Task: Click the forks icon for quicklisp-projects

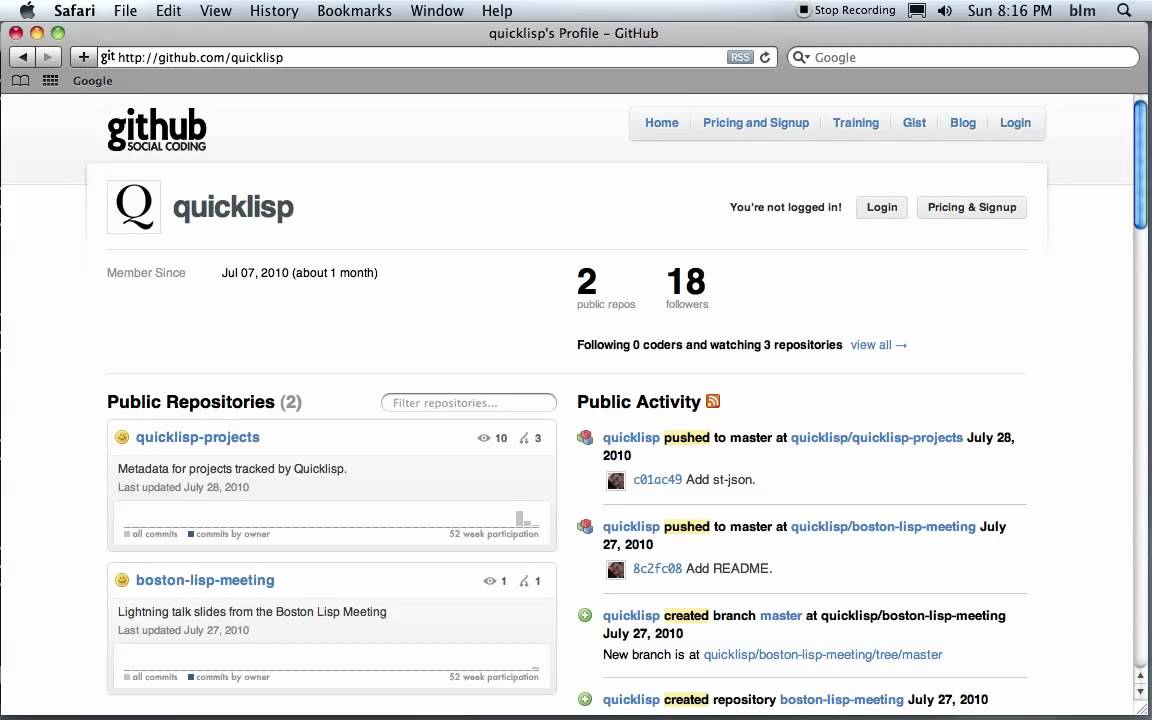Action: pyautogui.click(x=524, y=438)
